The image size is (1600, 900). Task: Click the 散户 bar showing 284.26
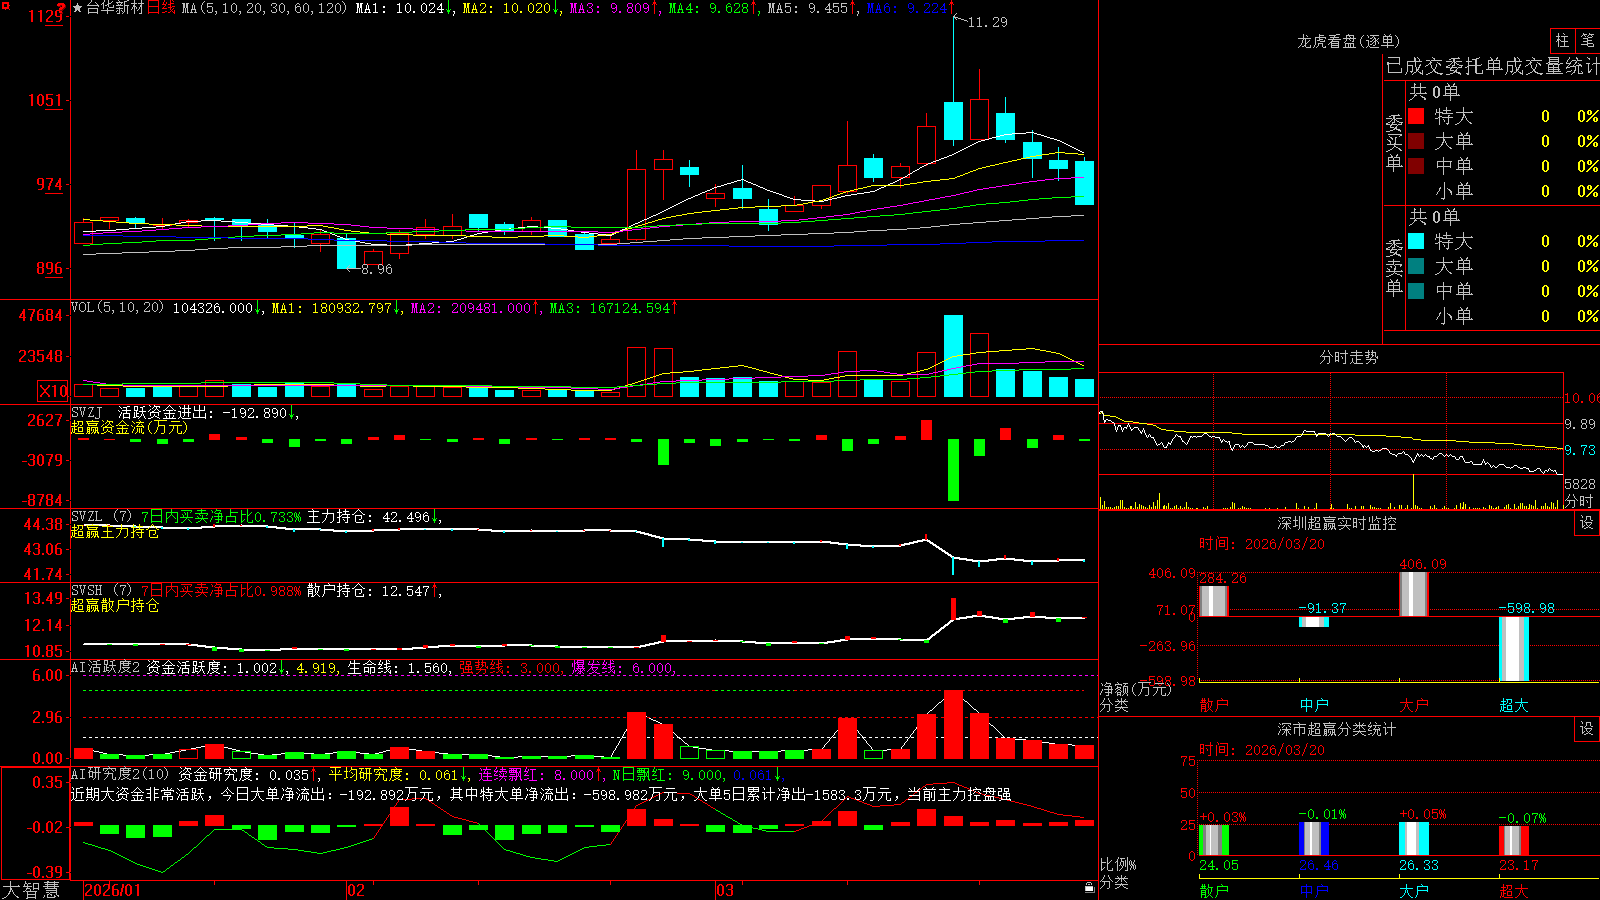point(1214,601)
